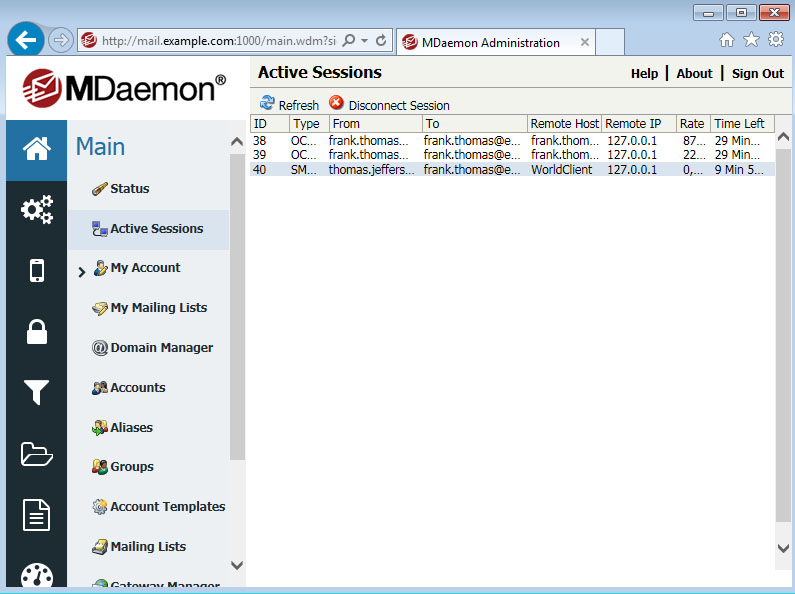Sort by the Time Left column header
The image size is (795, 594).
(742, 124)
